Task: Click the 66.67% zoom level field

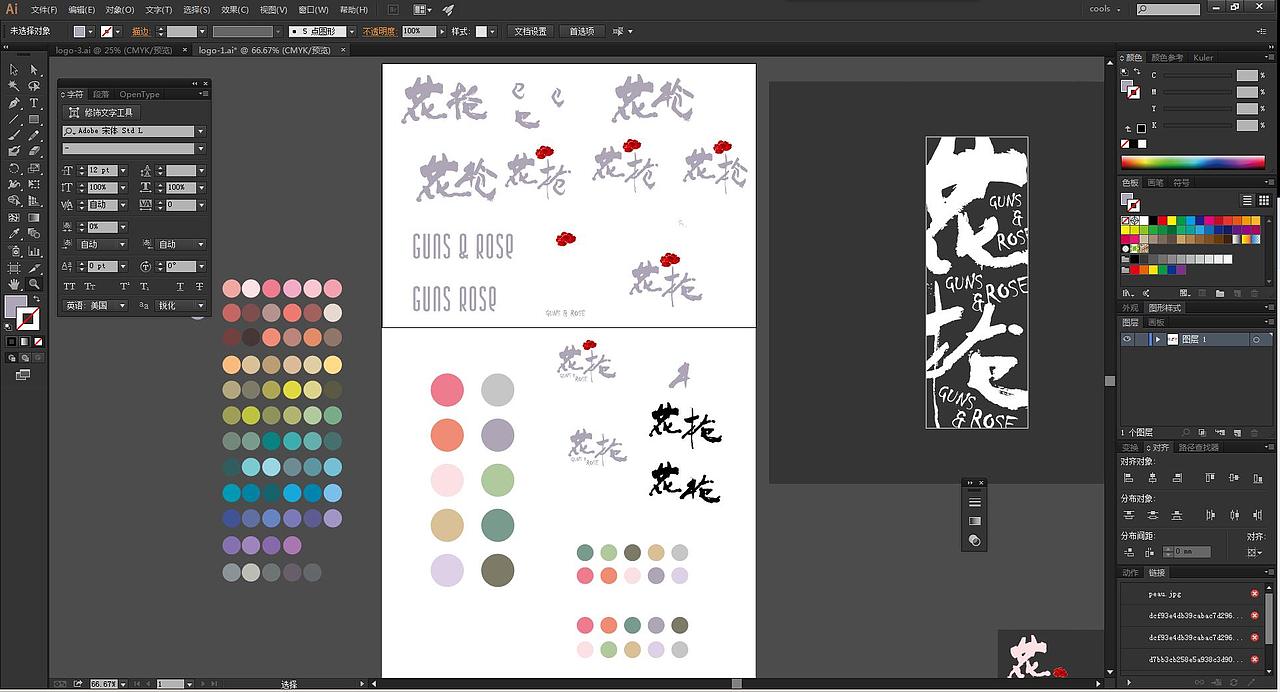Action: coord(102,684)
